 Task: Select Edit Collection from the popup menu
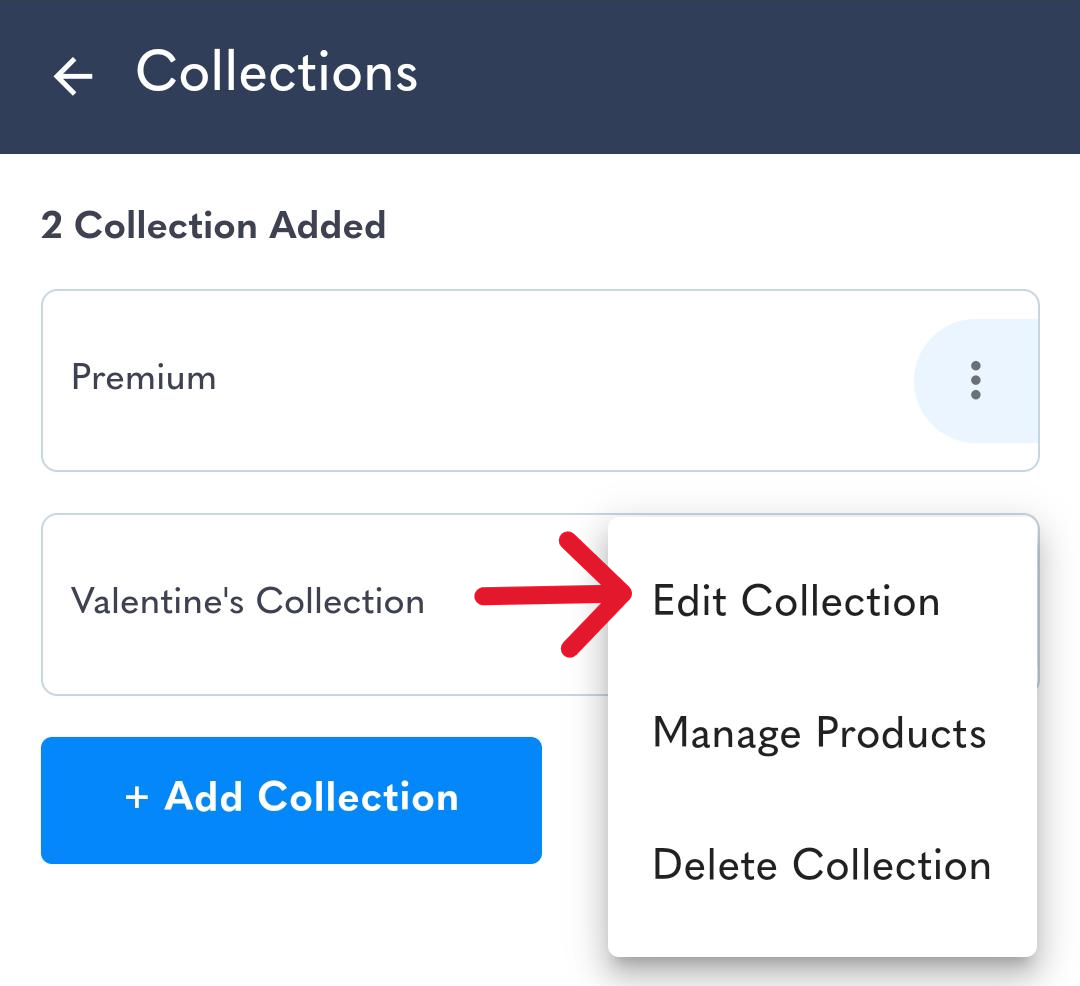pyautogui.click(x=796, y=600)
